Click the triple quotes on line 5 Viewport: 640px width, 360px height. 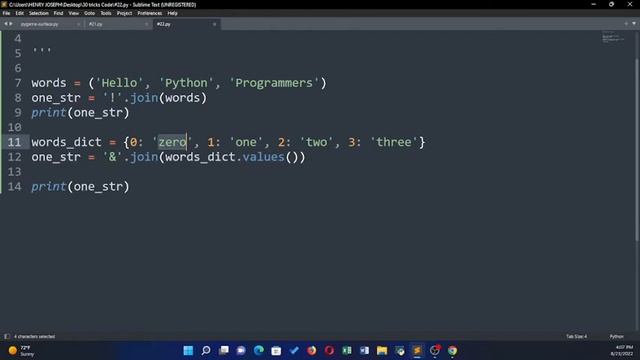(x=42, y=51)
